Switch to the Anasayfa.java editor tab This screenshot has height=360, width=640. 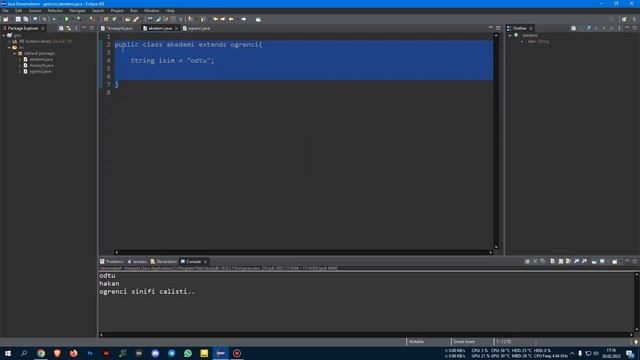[x=117, y=28]
